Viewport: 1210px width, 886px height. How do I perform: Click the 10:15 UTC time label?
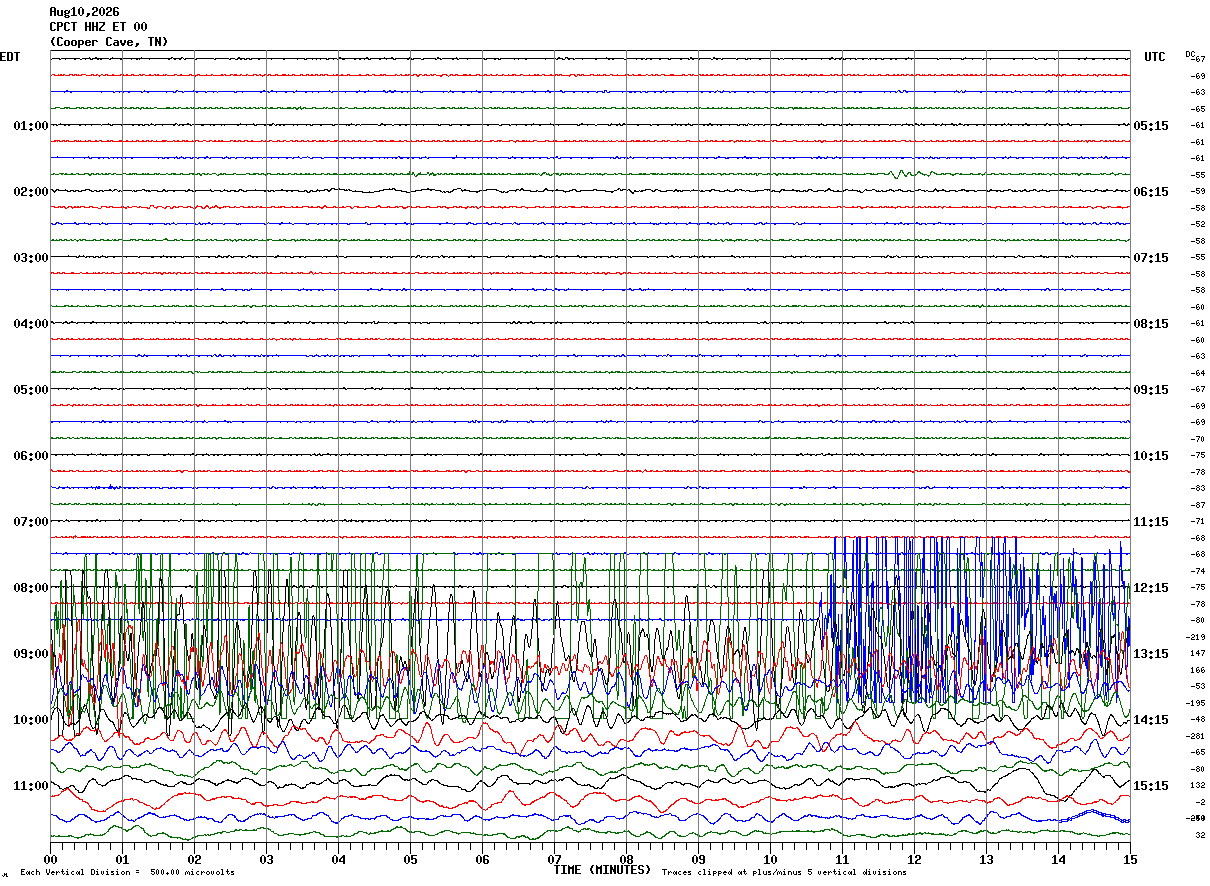tap(1150, 456)
